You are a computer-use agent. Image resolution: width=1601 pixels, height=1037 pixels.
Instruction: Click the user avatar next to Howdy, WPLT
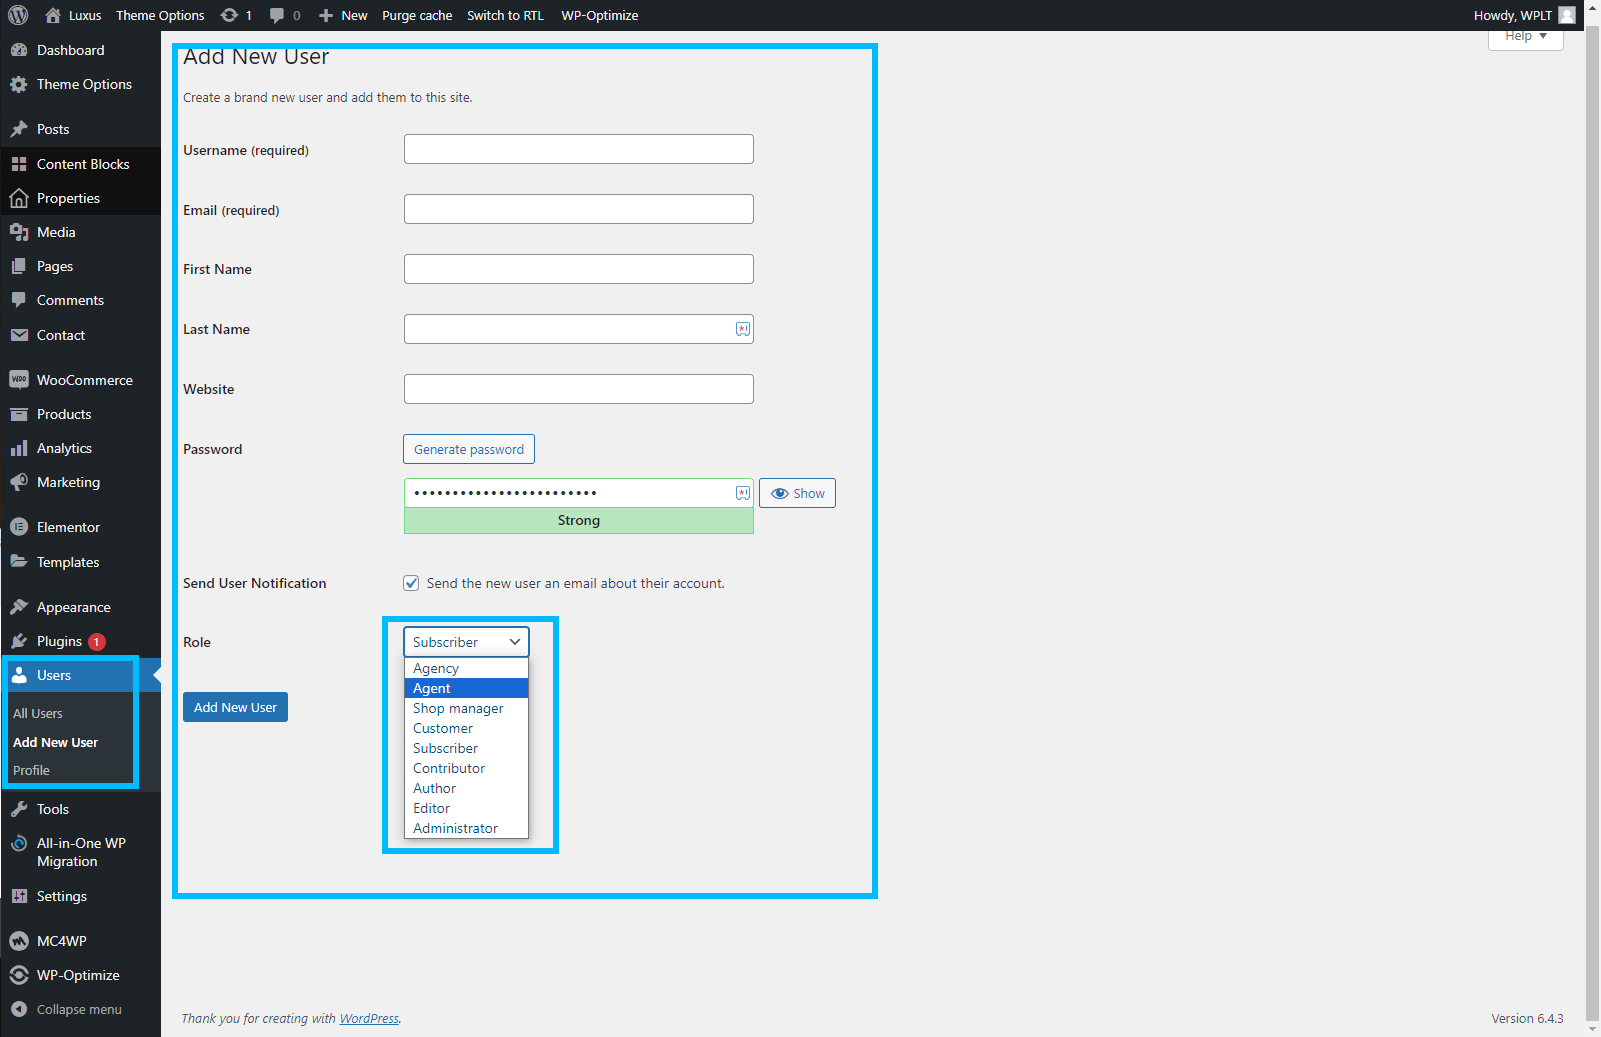(x=1567, y=15)
